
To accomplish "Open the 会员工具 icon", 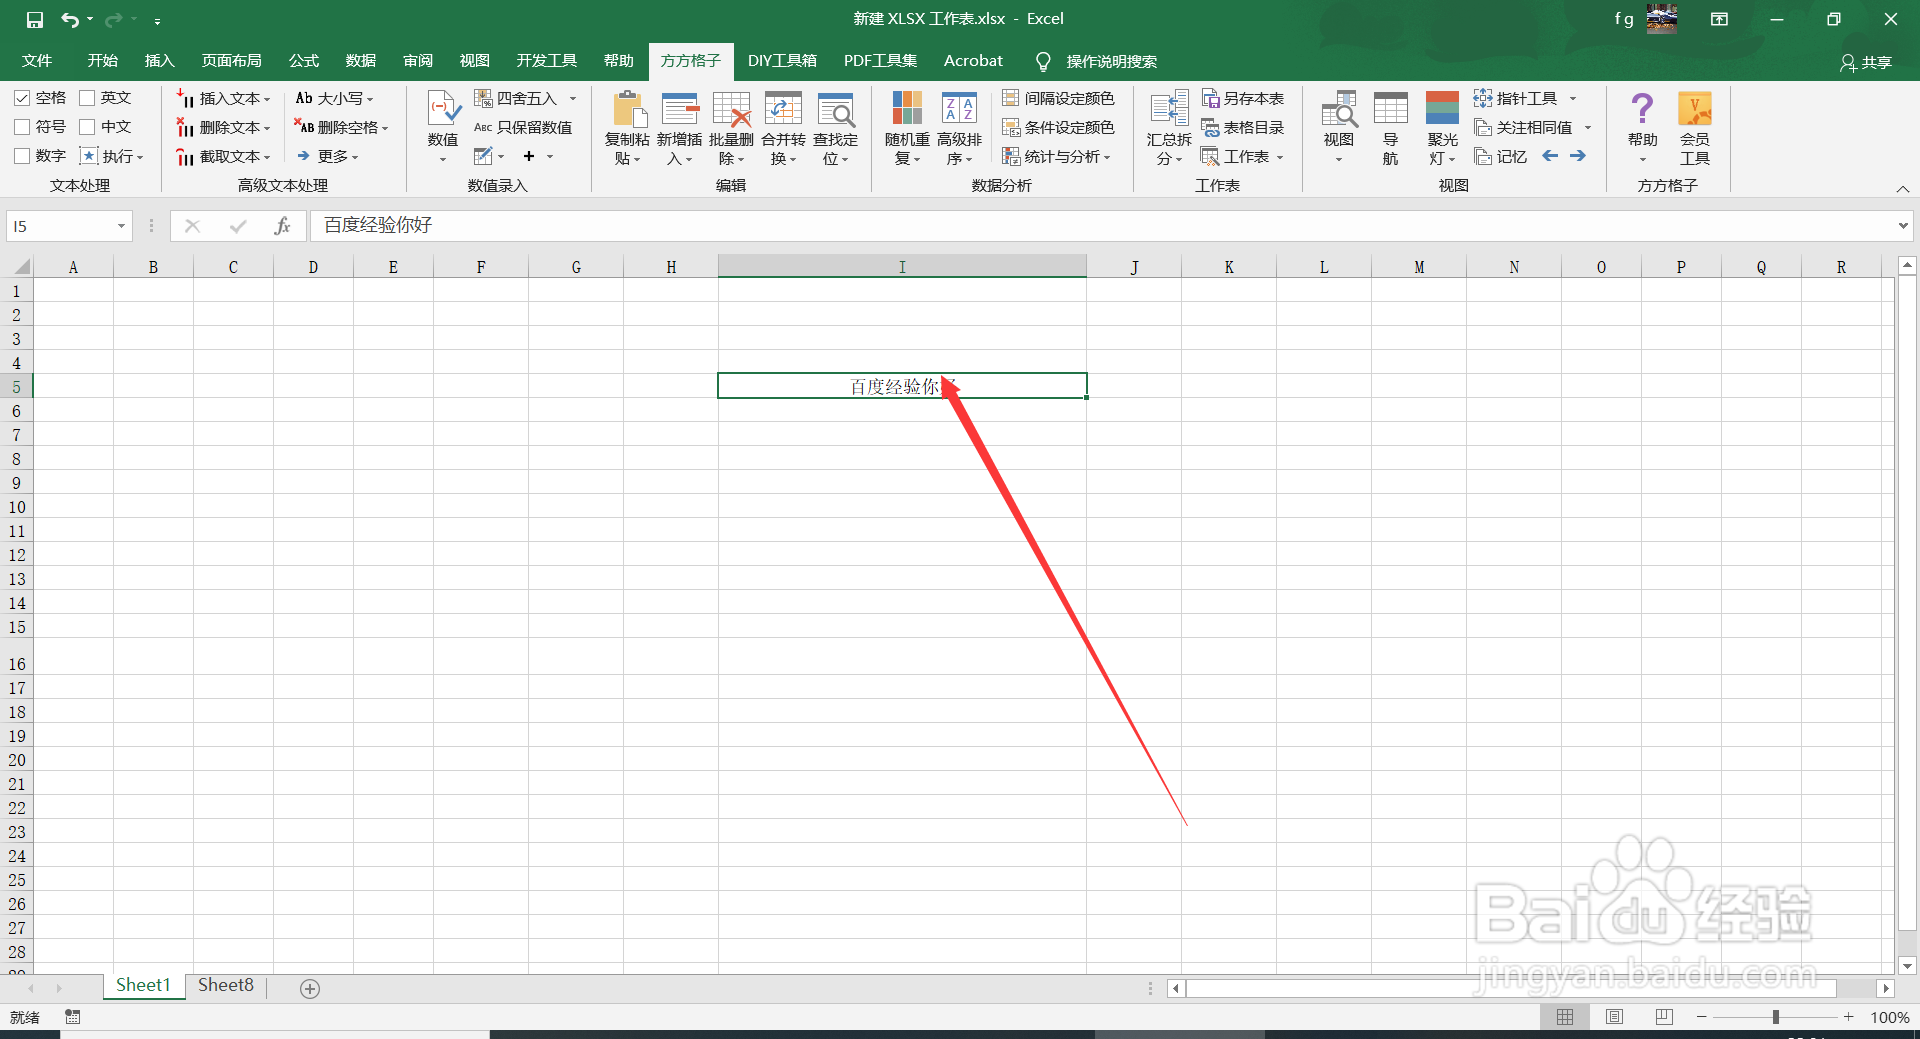I will tap(1695, 108).
